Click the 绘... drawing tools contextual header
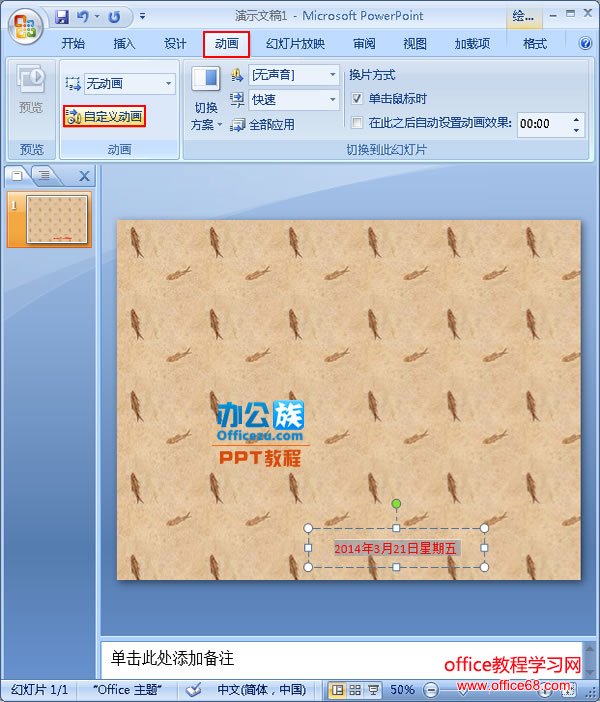 click(x=523, y=17)
